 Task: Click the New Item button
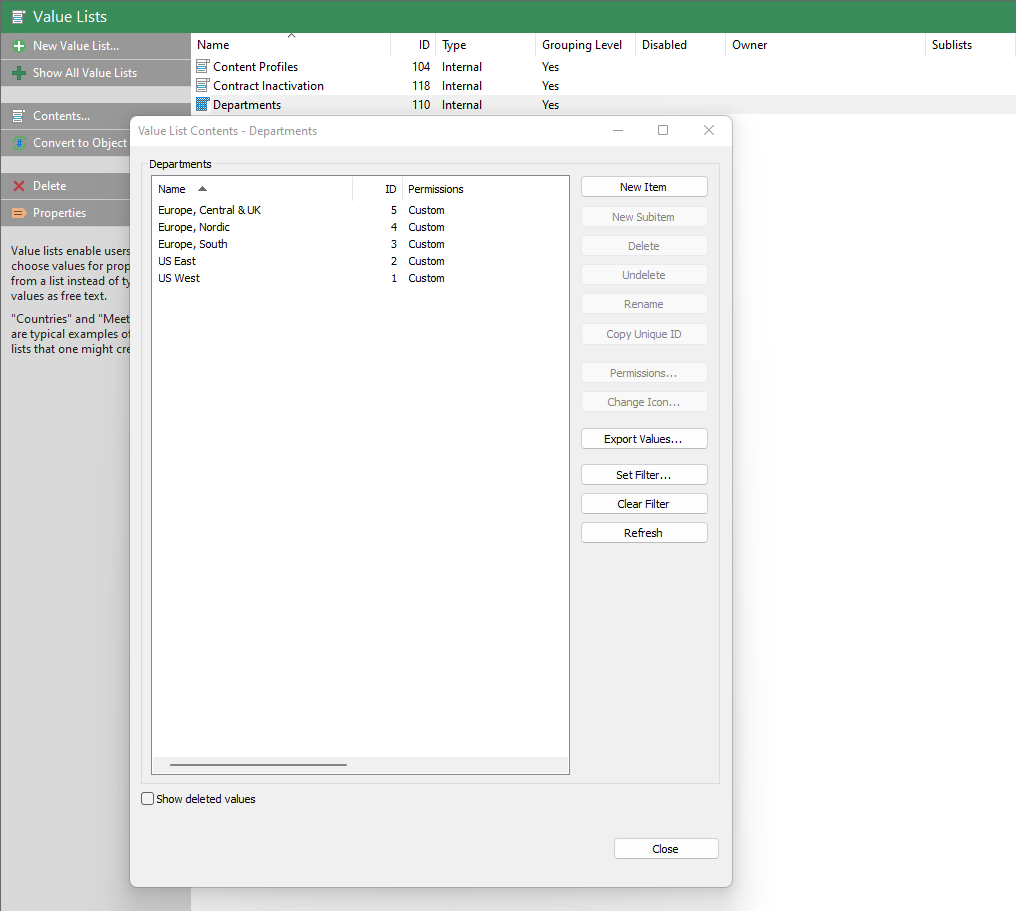644,186
